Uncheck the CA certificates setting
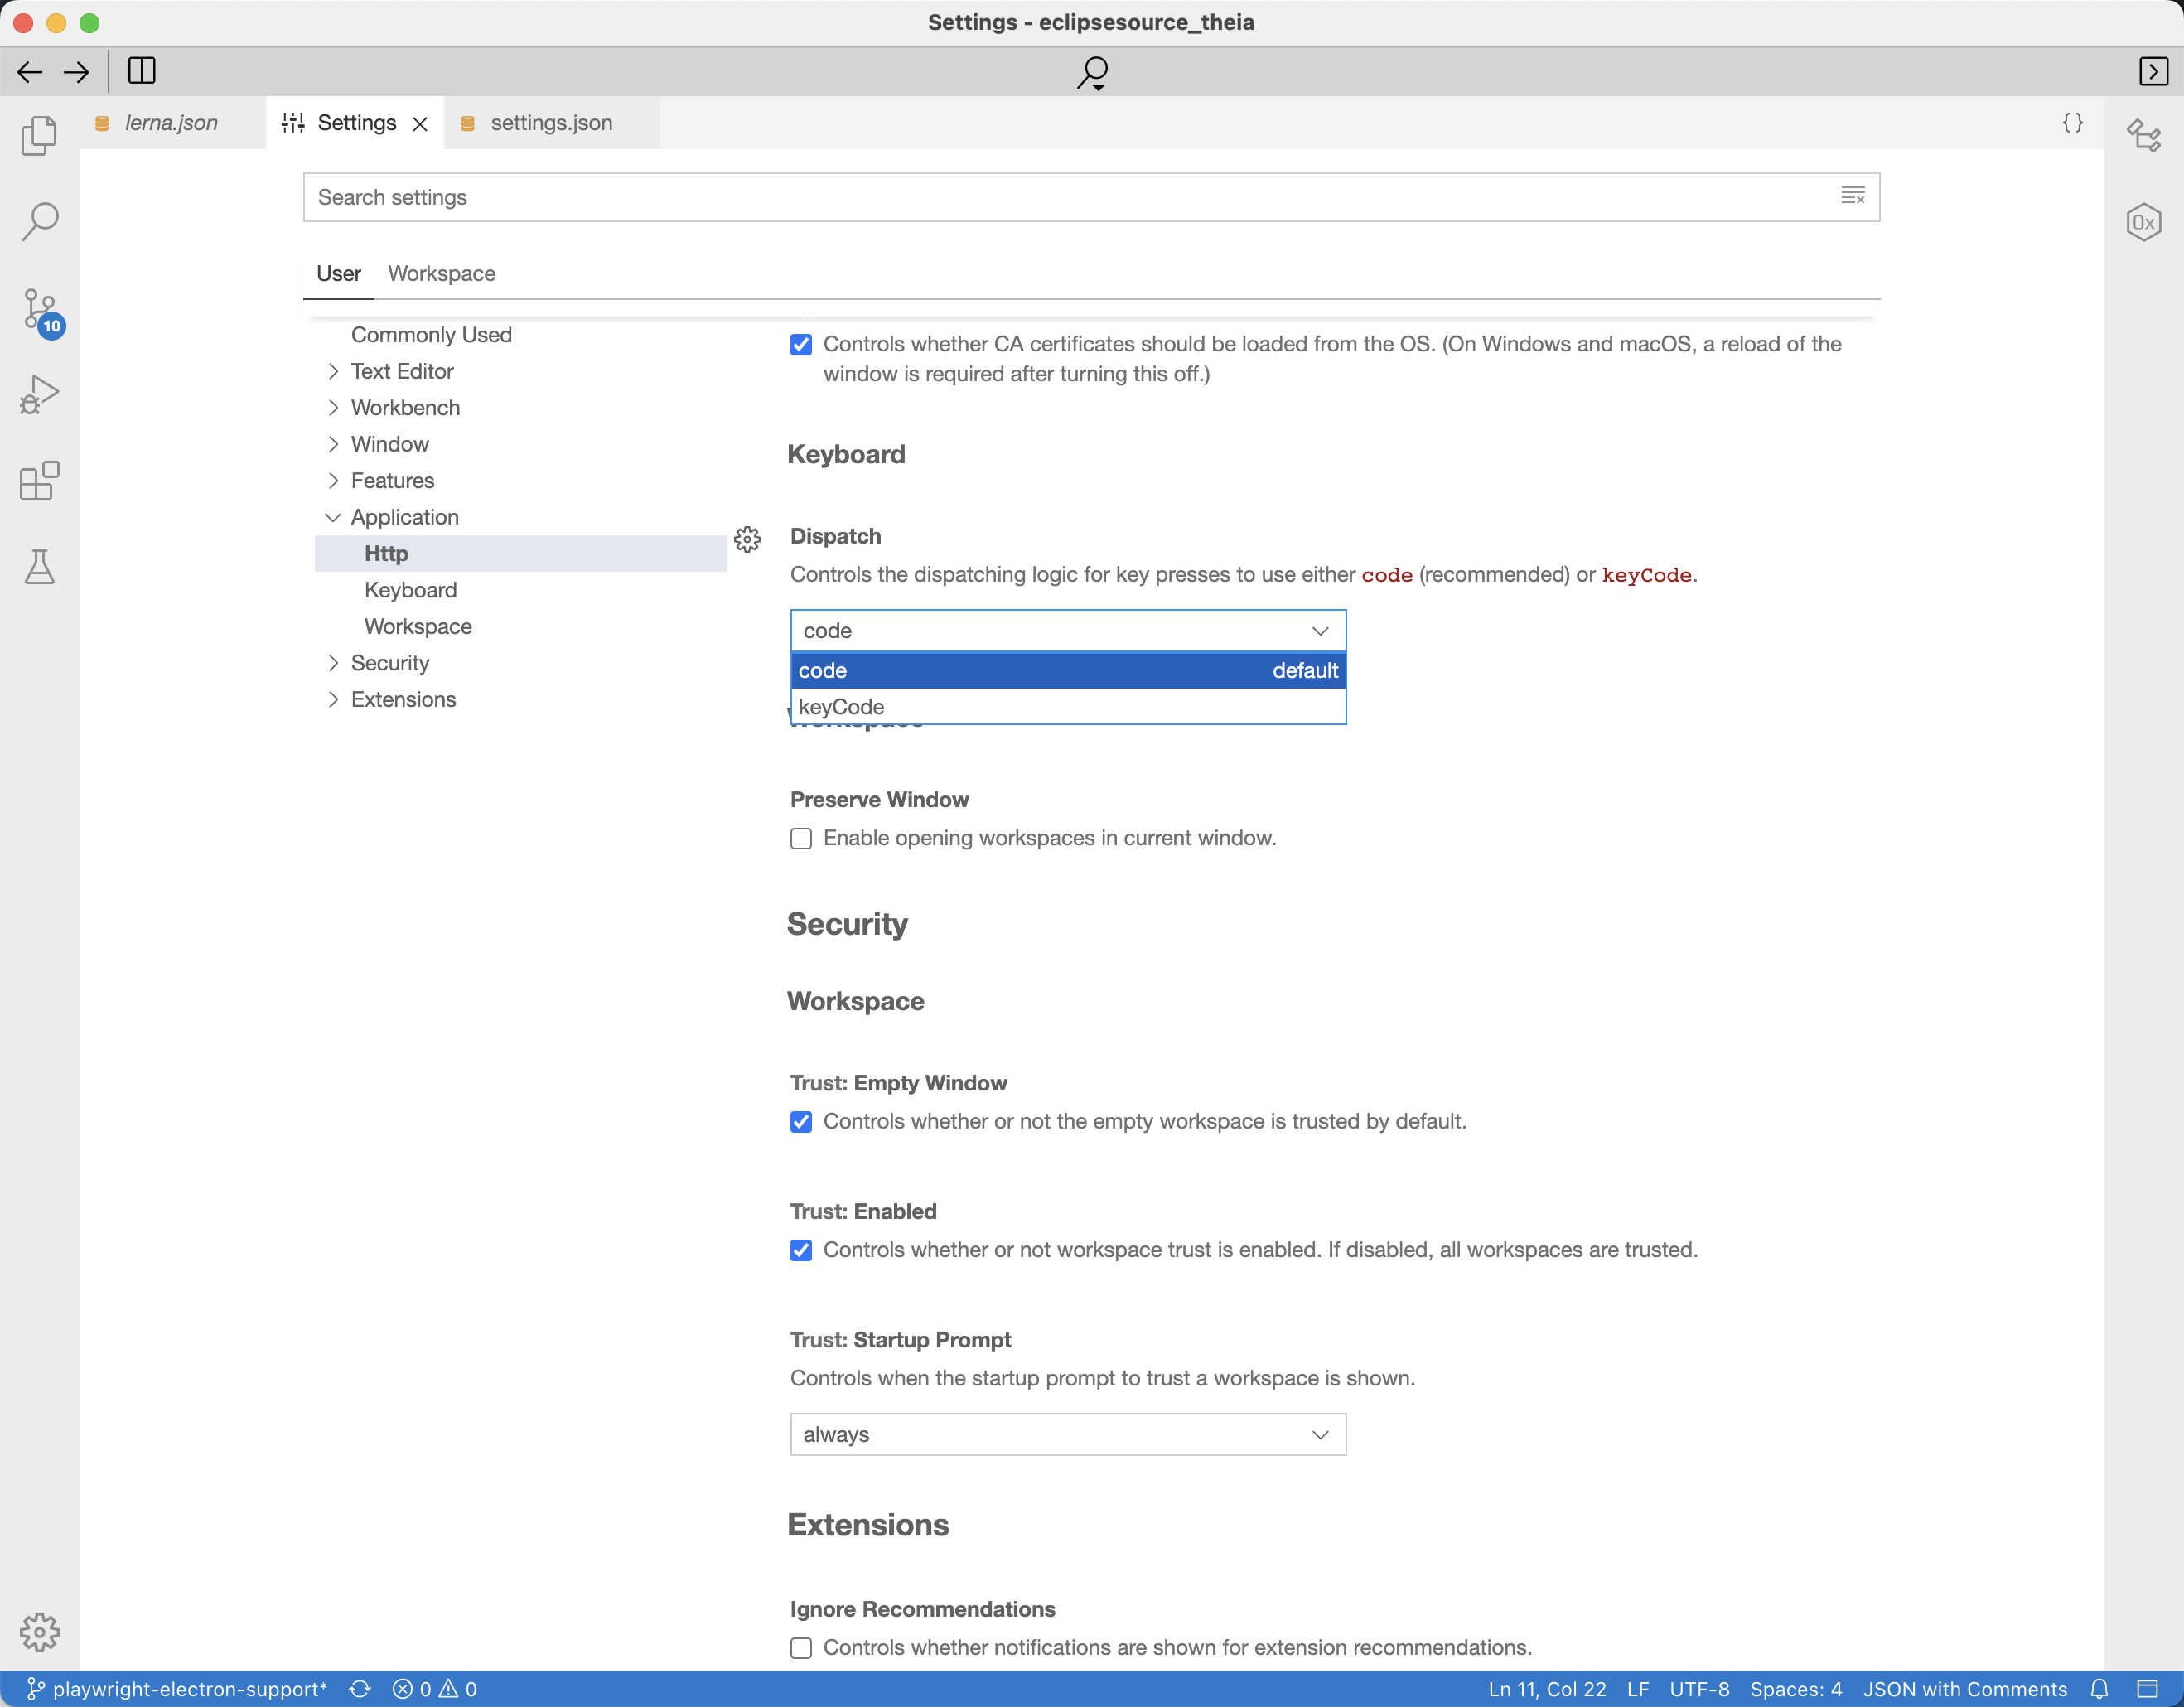 800,344
